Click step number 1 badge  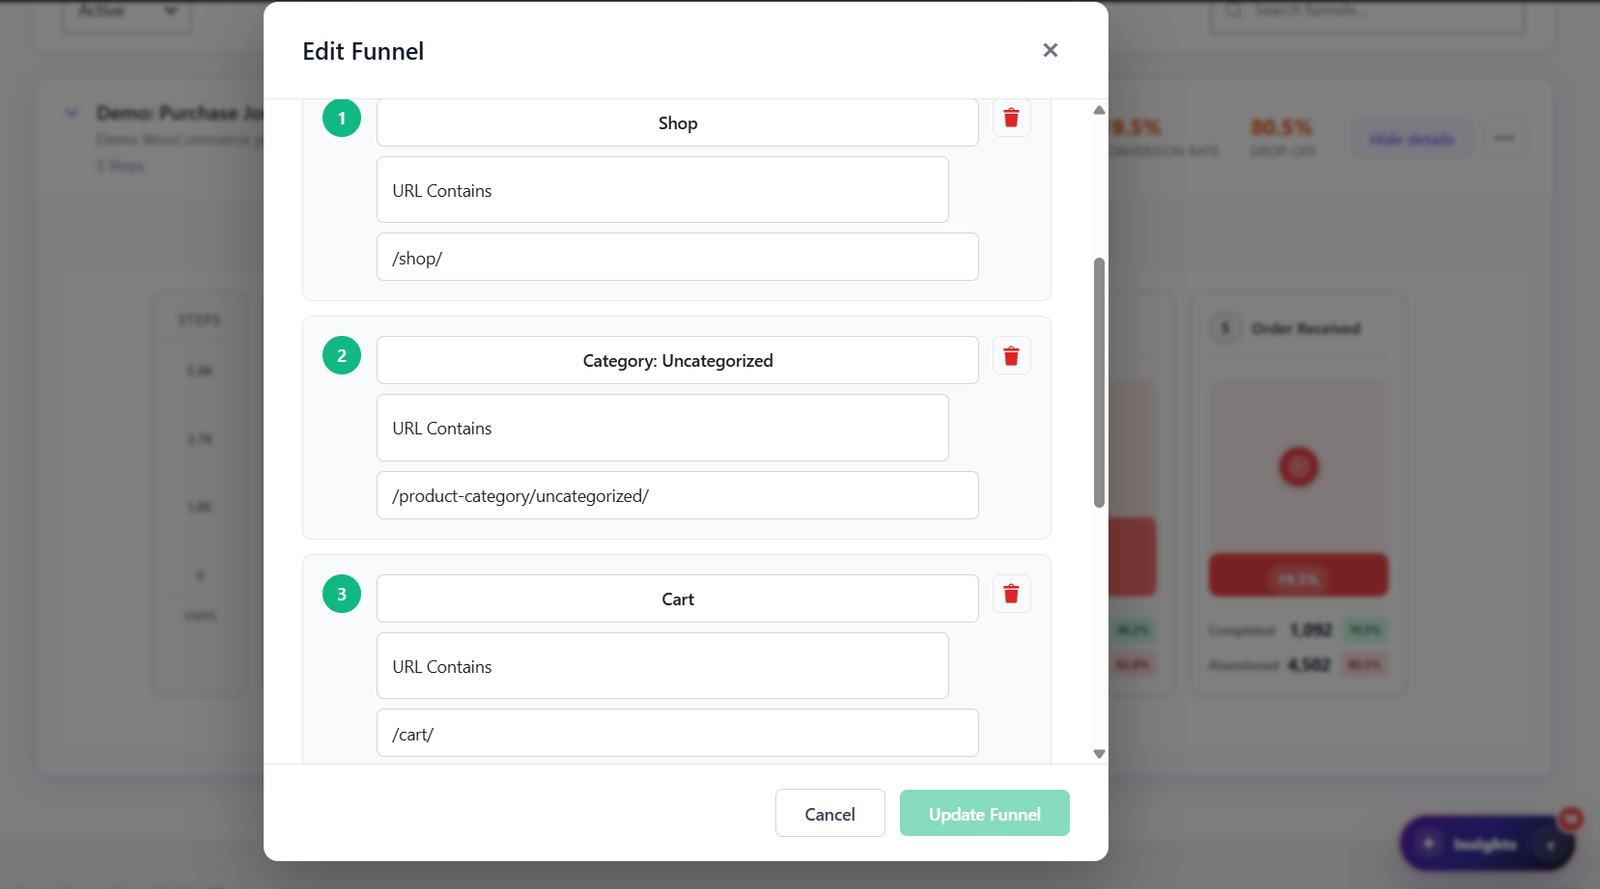[x=342, y=118]
